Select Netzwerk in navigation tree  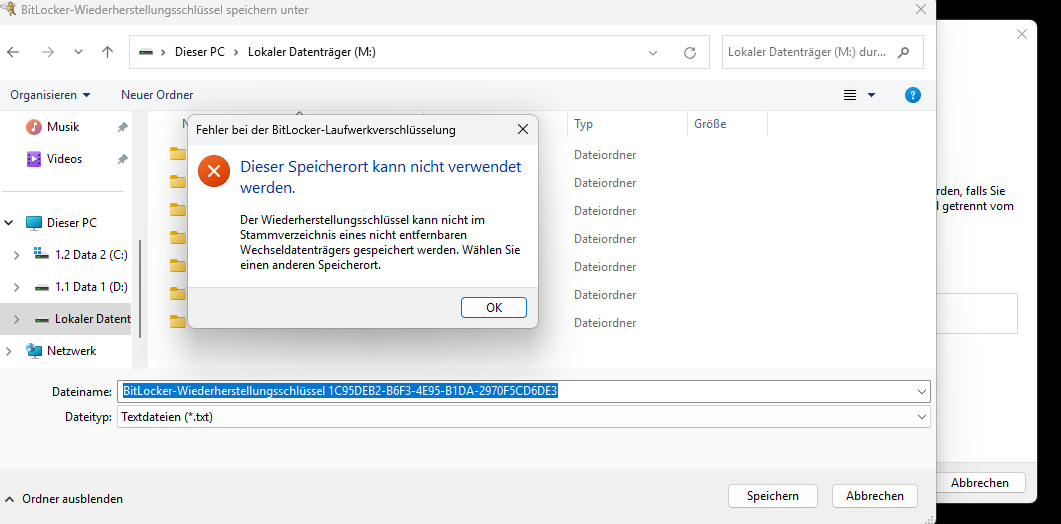[71, 351]
